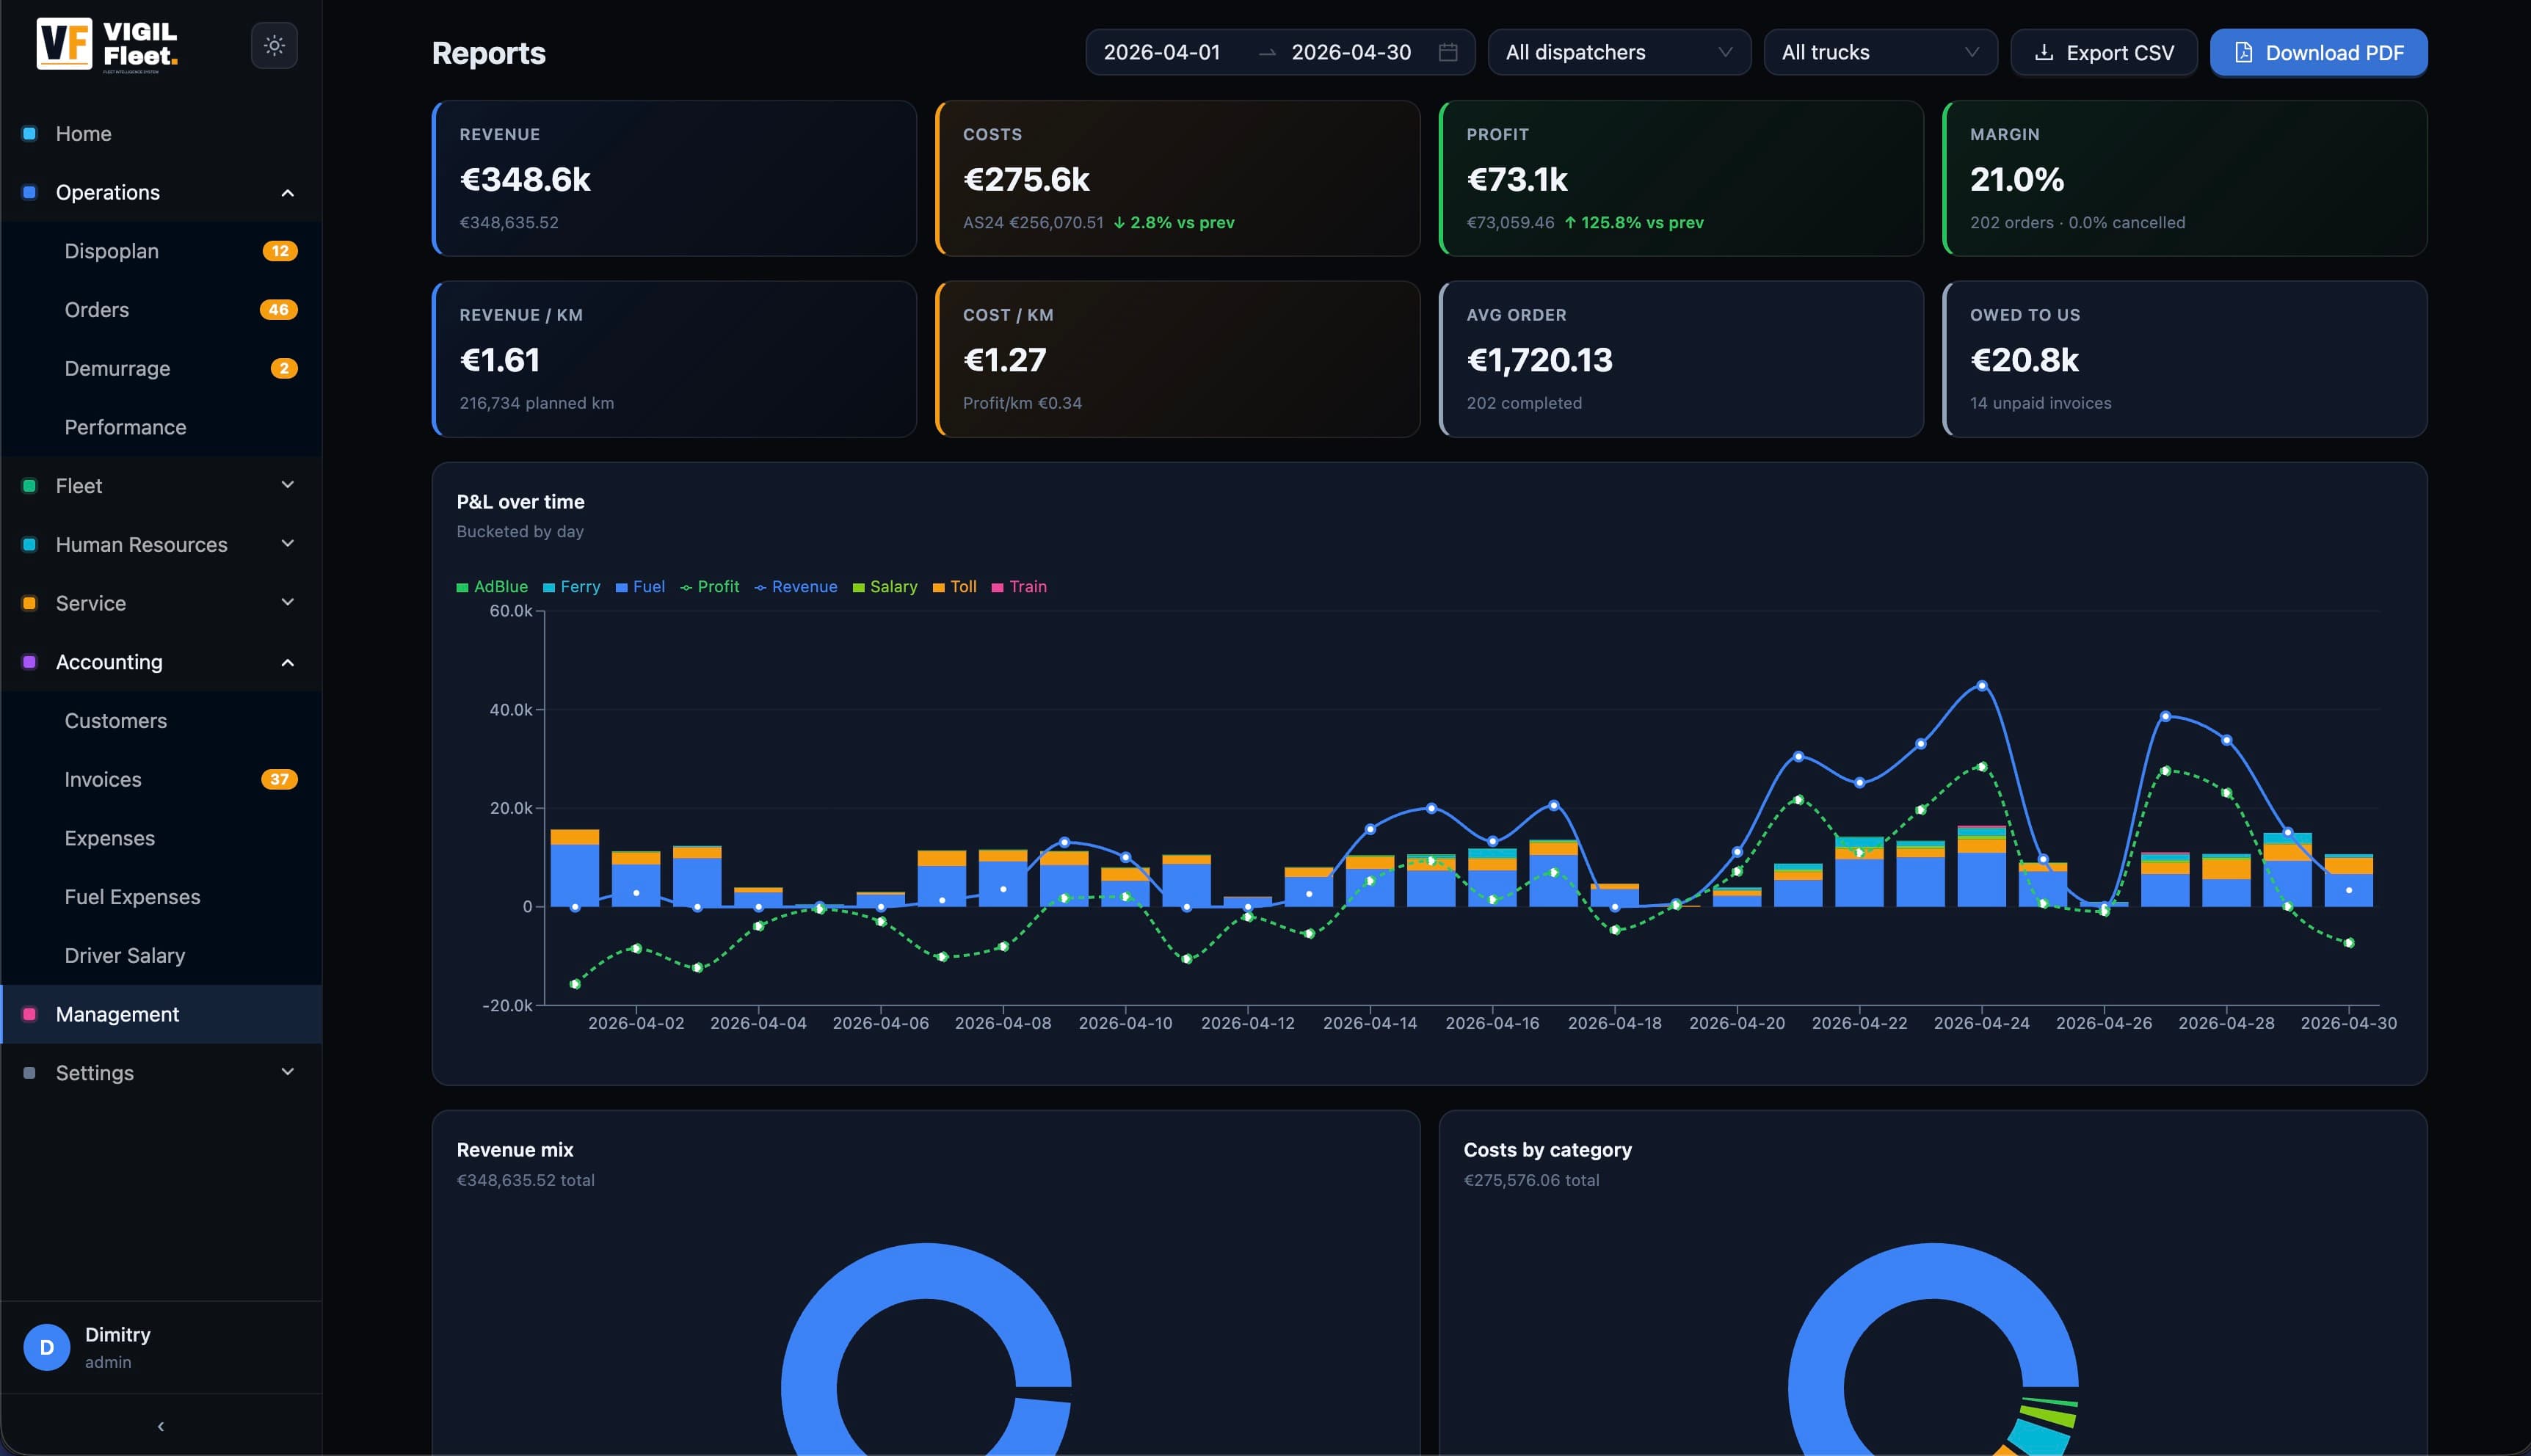Select the Management menu item
This screenshot has width=2531, height=1456.
pyautogui.click(x=162, y=1014)
